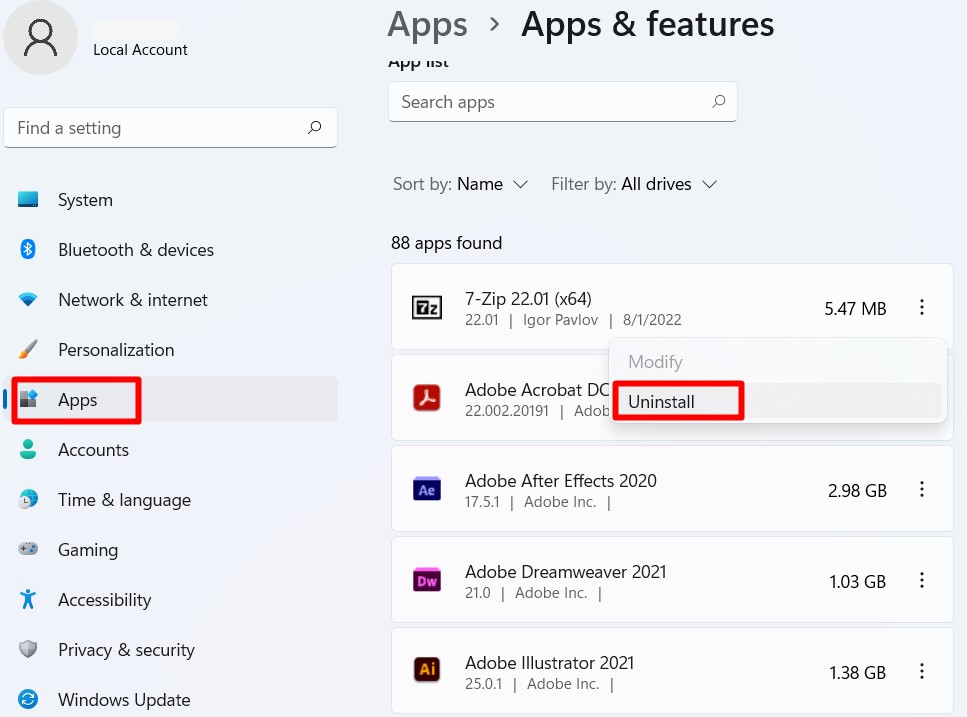The image size is (967, 717).
Task: Choose Modify in the context menu
Action: tap(655, 362)
